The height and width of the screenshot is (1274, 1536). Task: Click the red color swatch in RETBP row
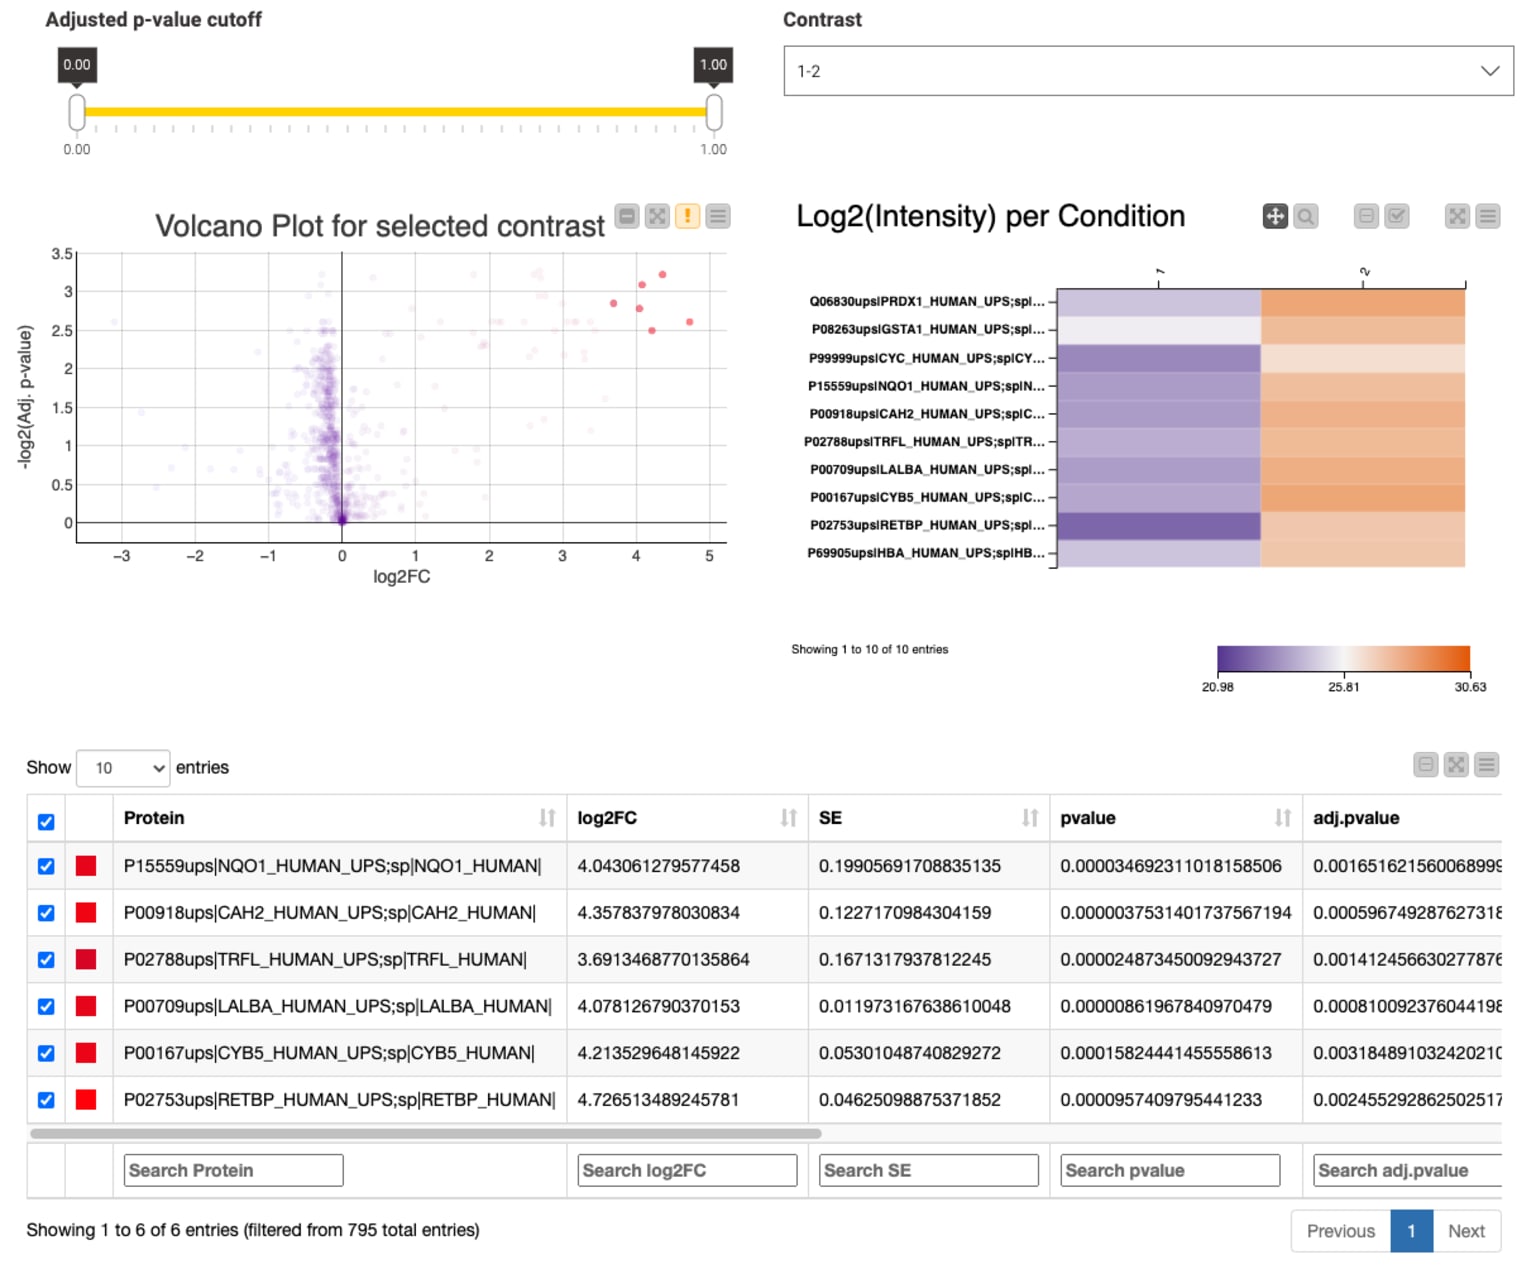click(x=86, y=1100)
